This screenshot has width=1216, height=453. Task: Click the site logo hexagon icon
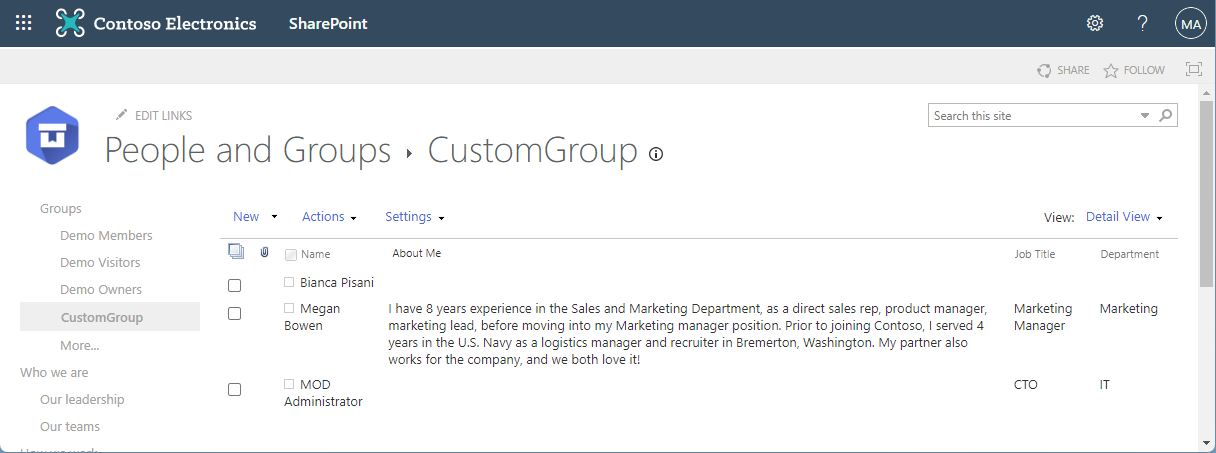[x=52, y=135]
